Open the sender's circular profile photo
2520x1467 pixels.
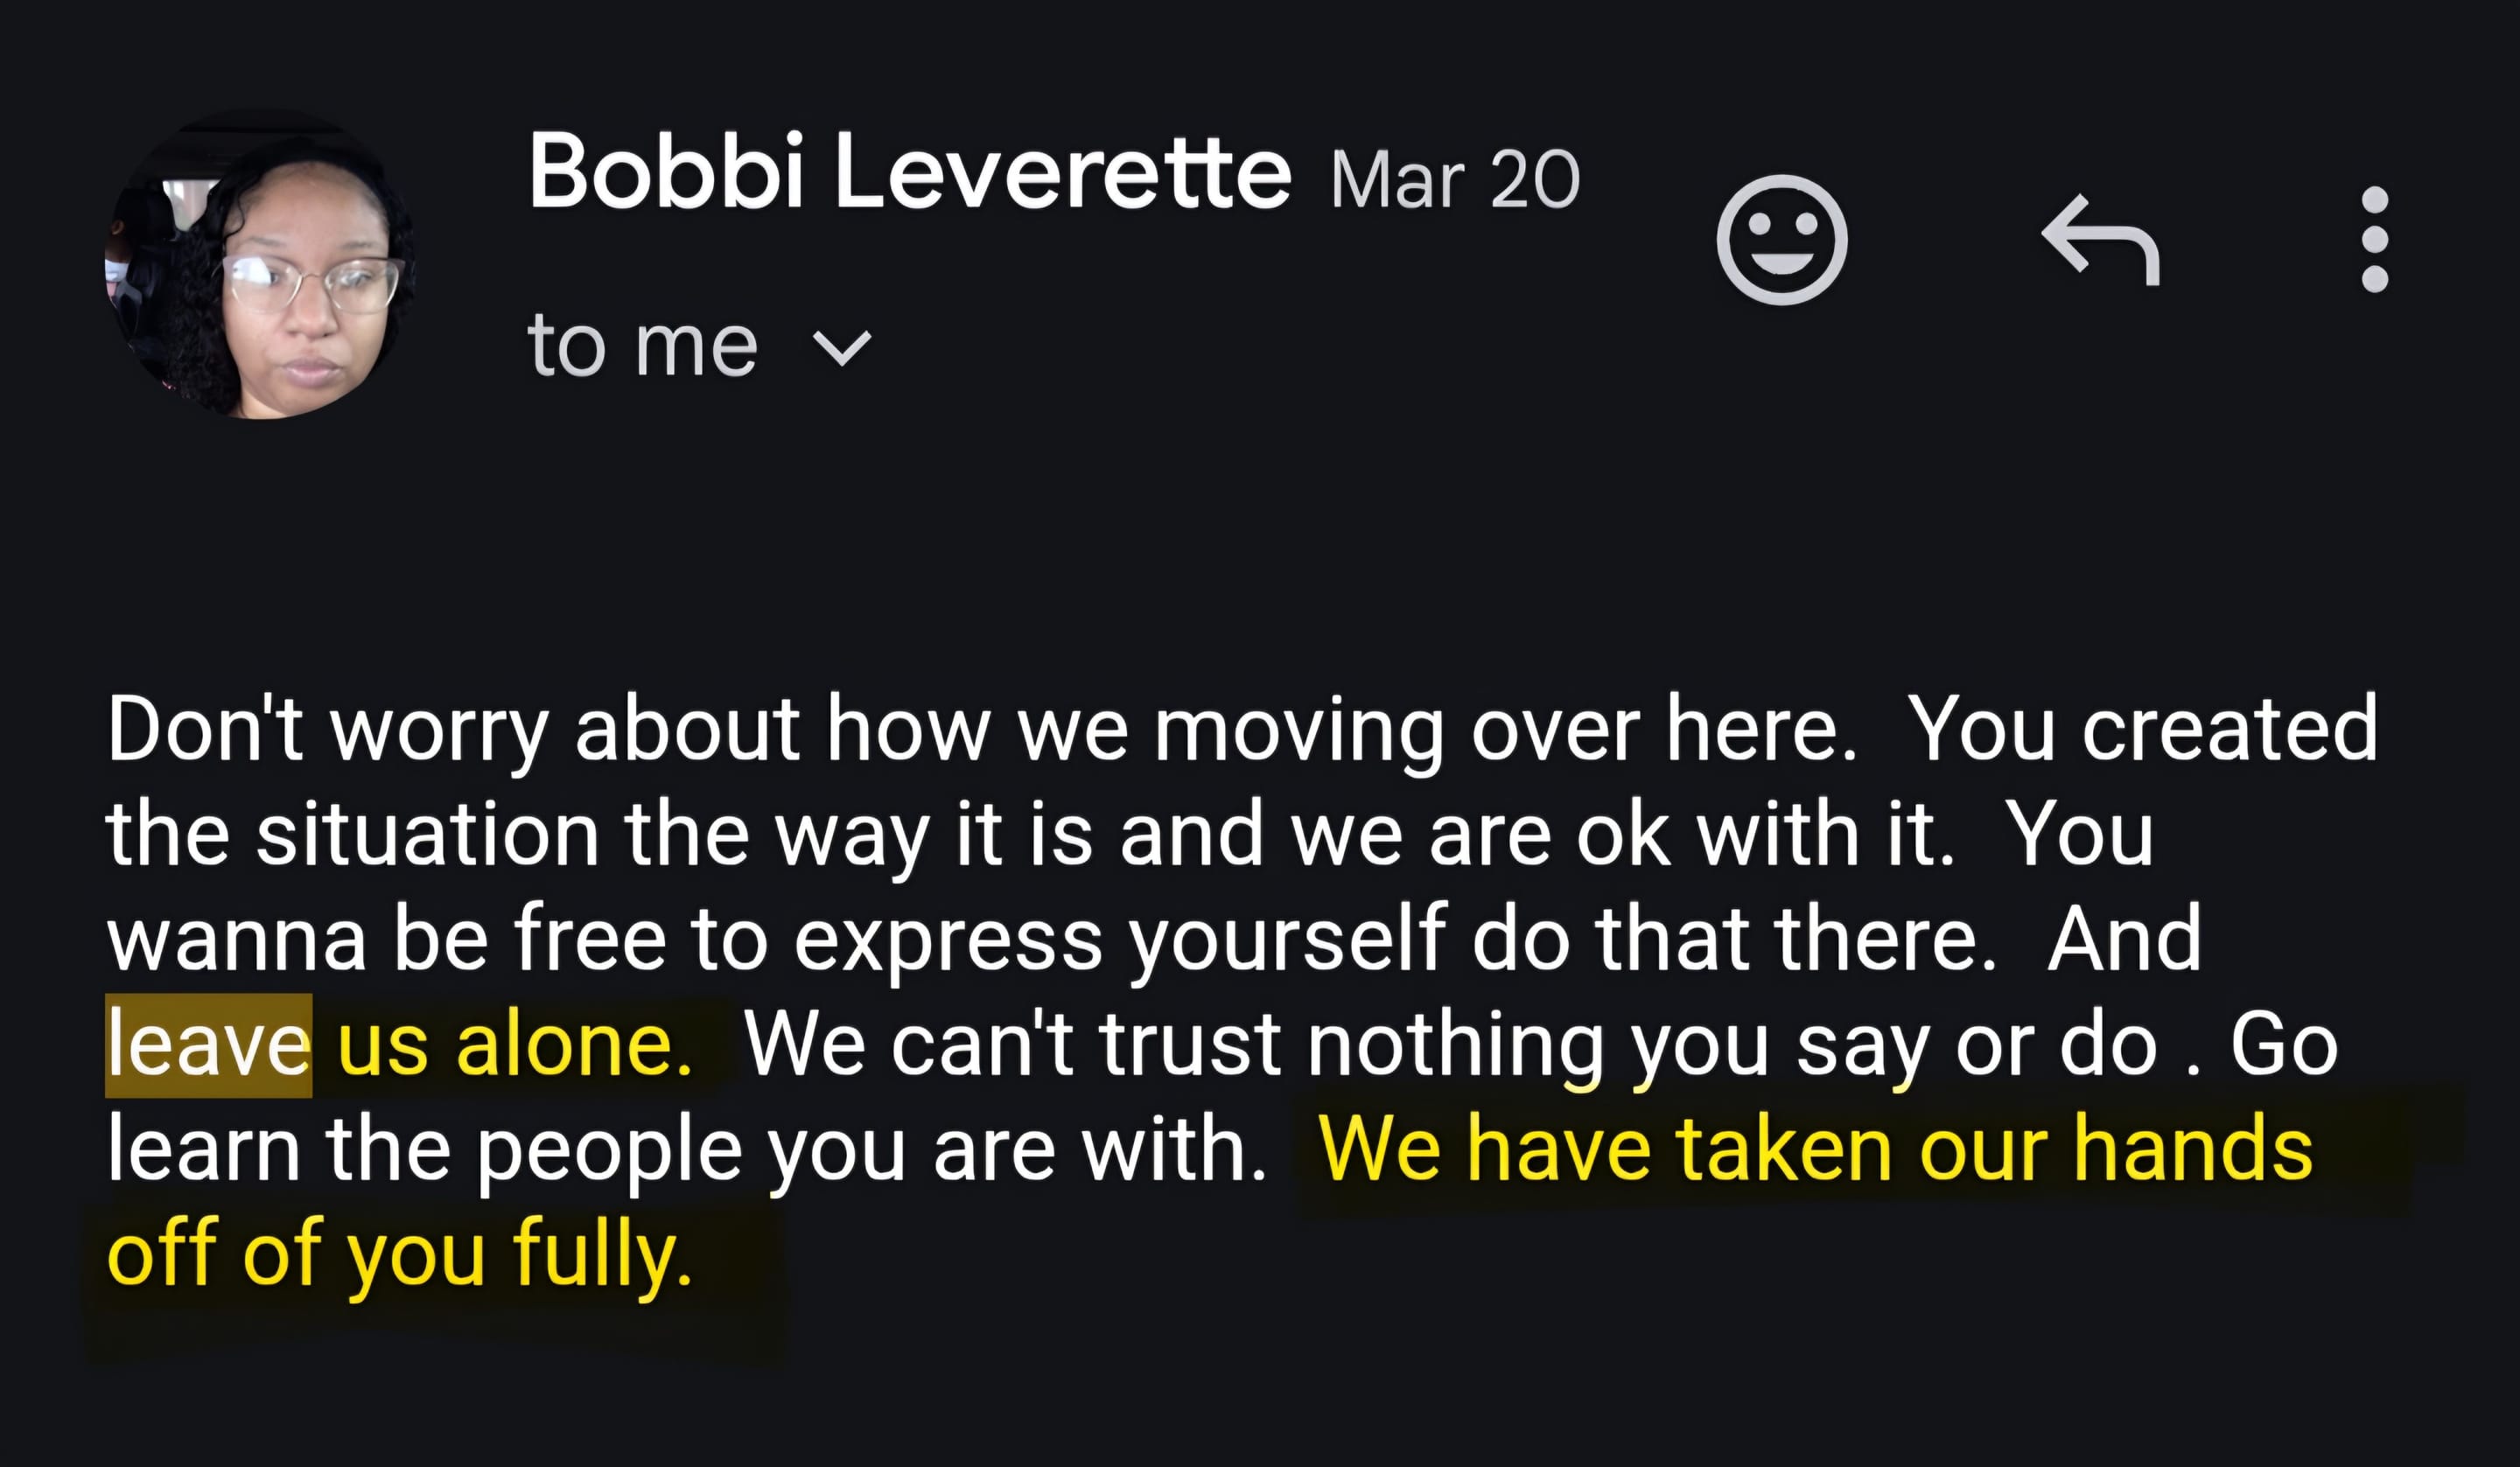point(261,264)
